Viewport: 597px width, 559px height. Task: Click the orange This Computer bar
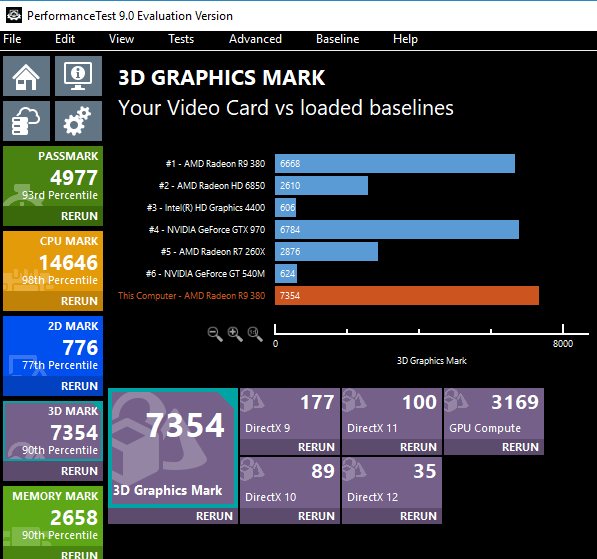(x=407, y=295)
